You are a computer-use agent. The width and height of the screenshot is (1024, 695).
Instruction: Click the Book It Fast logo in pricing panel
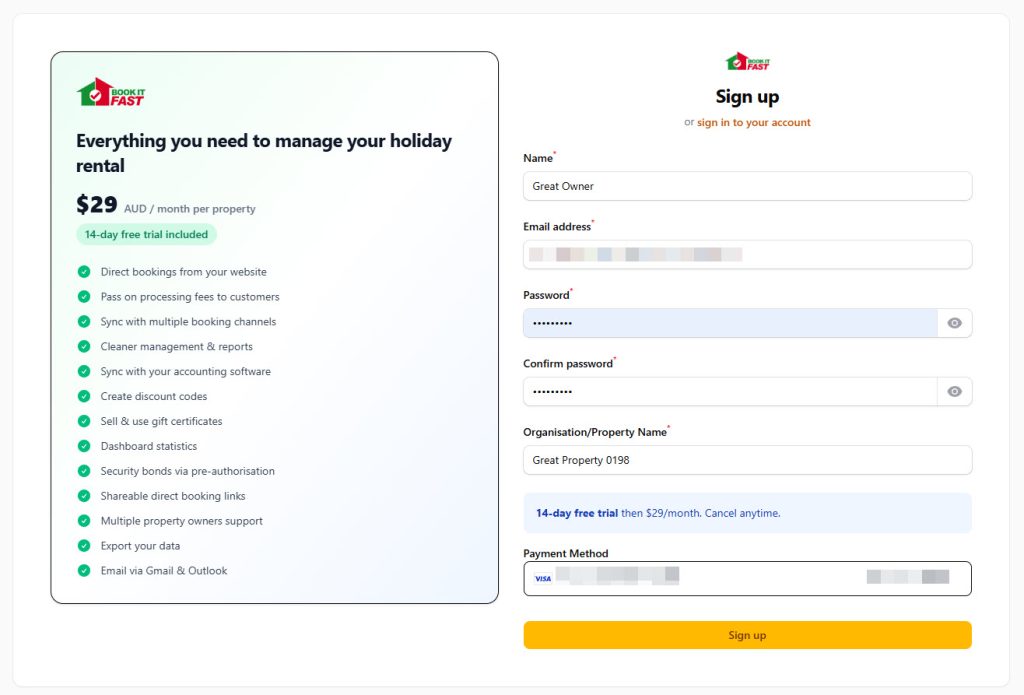(111, 93)
